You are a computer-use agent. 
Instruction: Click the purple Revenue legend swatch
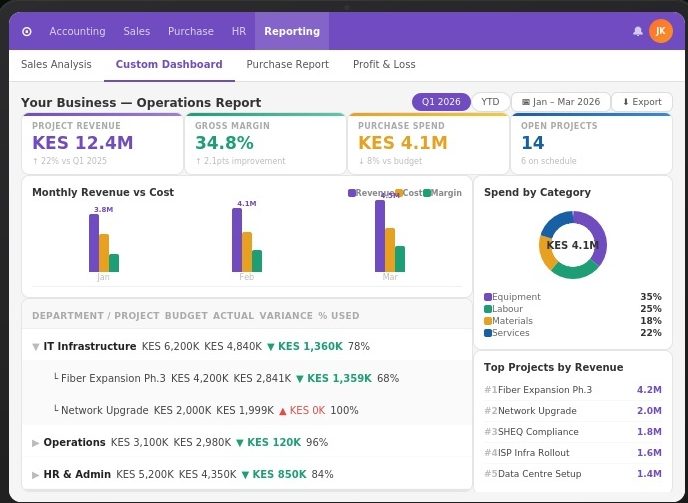click(x=352, y=193)
